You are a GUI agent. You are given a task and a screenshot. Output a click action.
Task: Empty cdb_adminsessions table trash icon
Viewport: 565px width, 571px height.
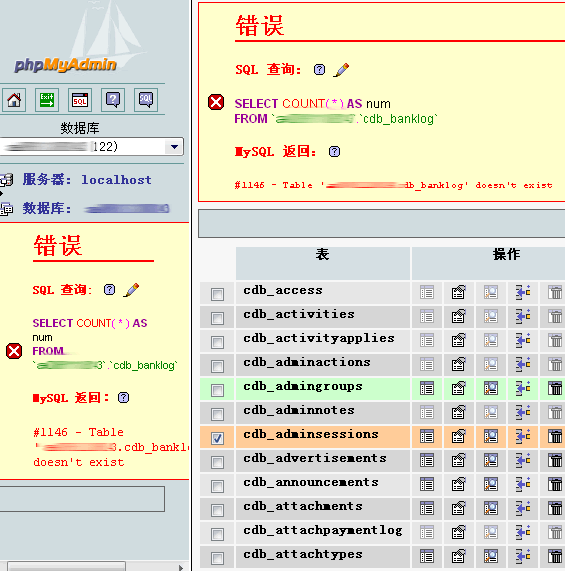(x=555, y=436)
